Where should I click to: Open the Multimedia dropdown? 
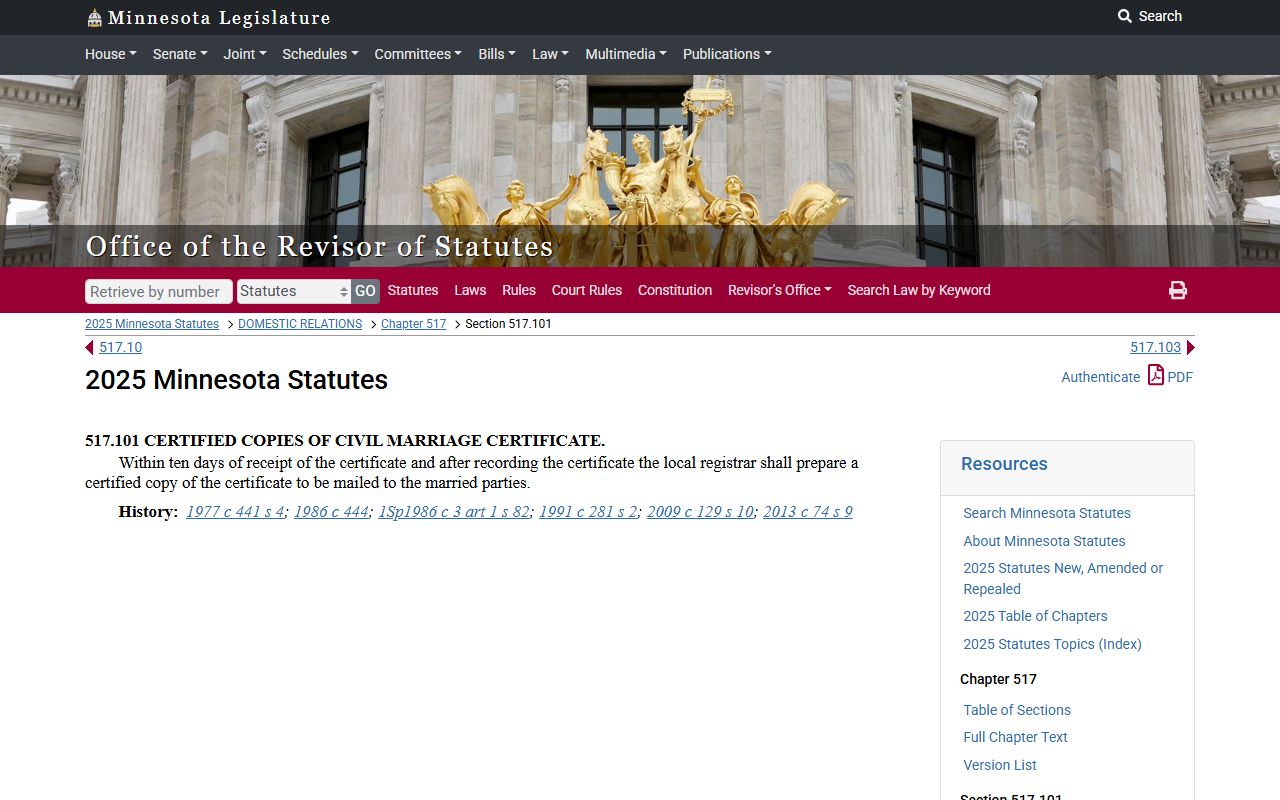click(626, 54)
